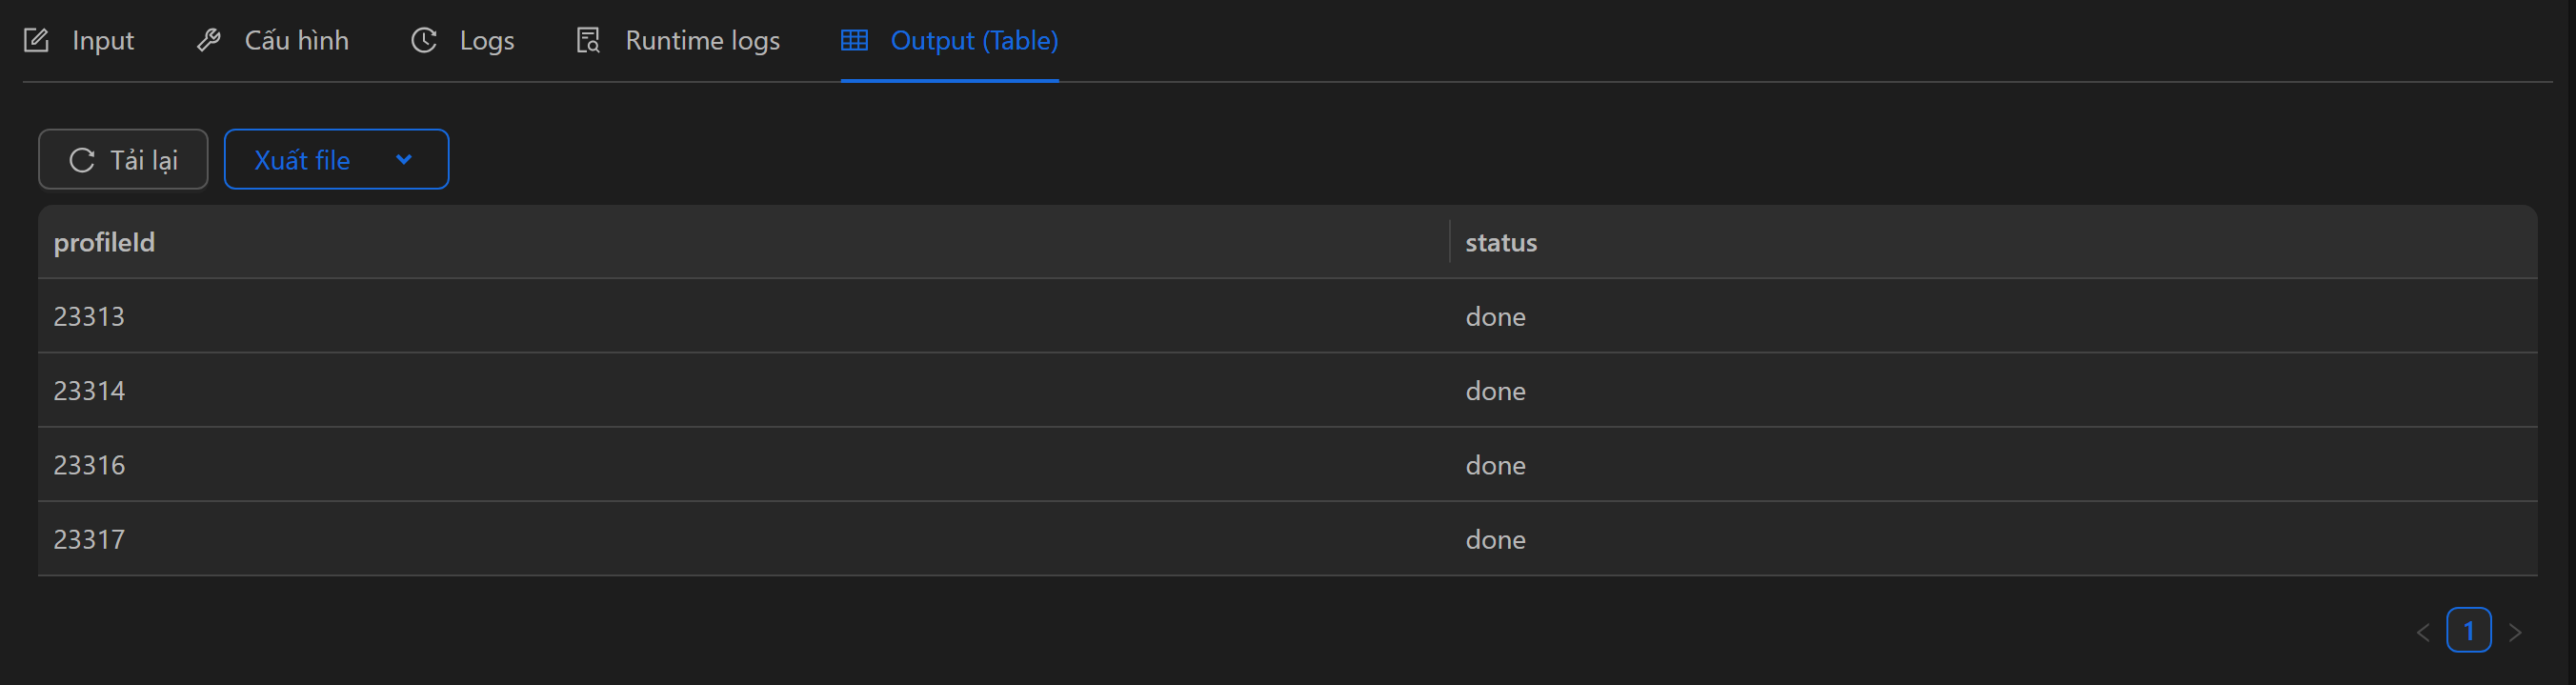
Task: Click the Output table grid icon
Action: [854, 41]
